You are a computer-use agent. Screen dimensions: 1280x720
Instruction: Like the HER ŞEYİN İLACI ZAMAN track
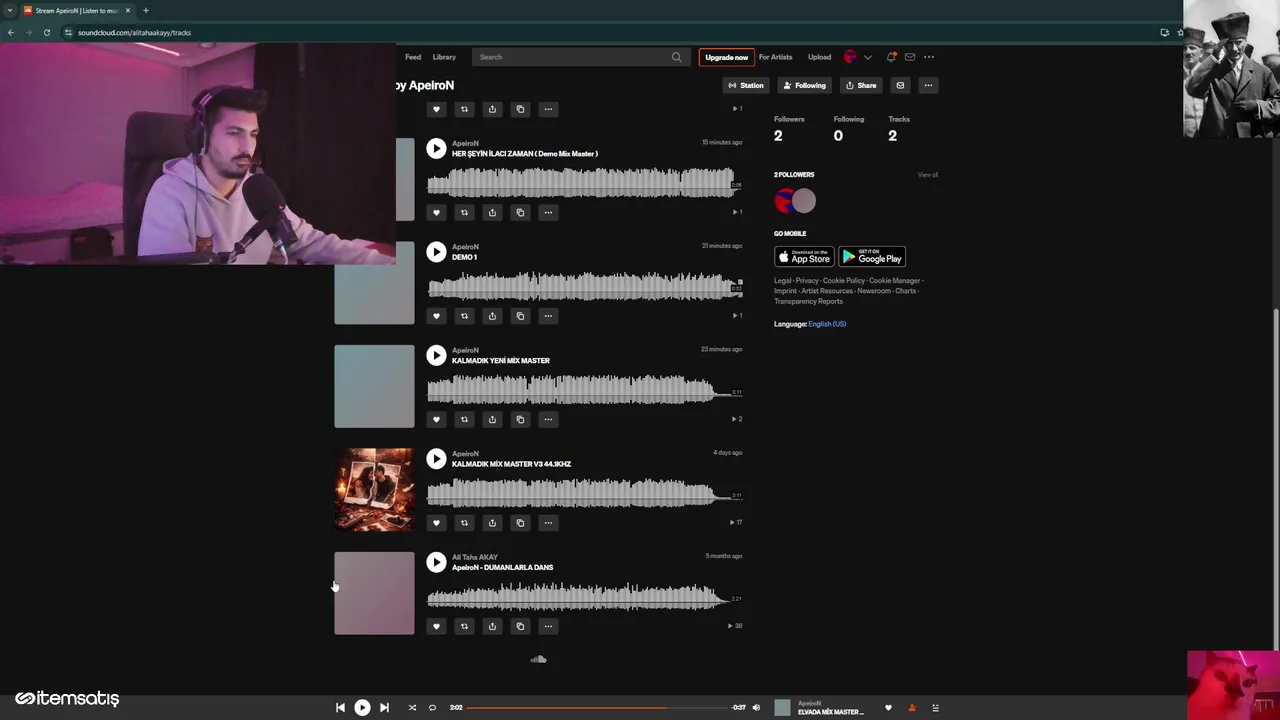[436, 212]
